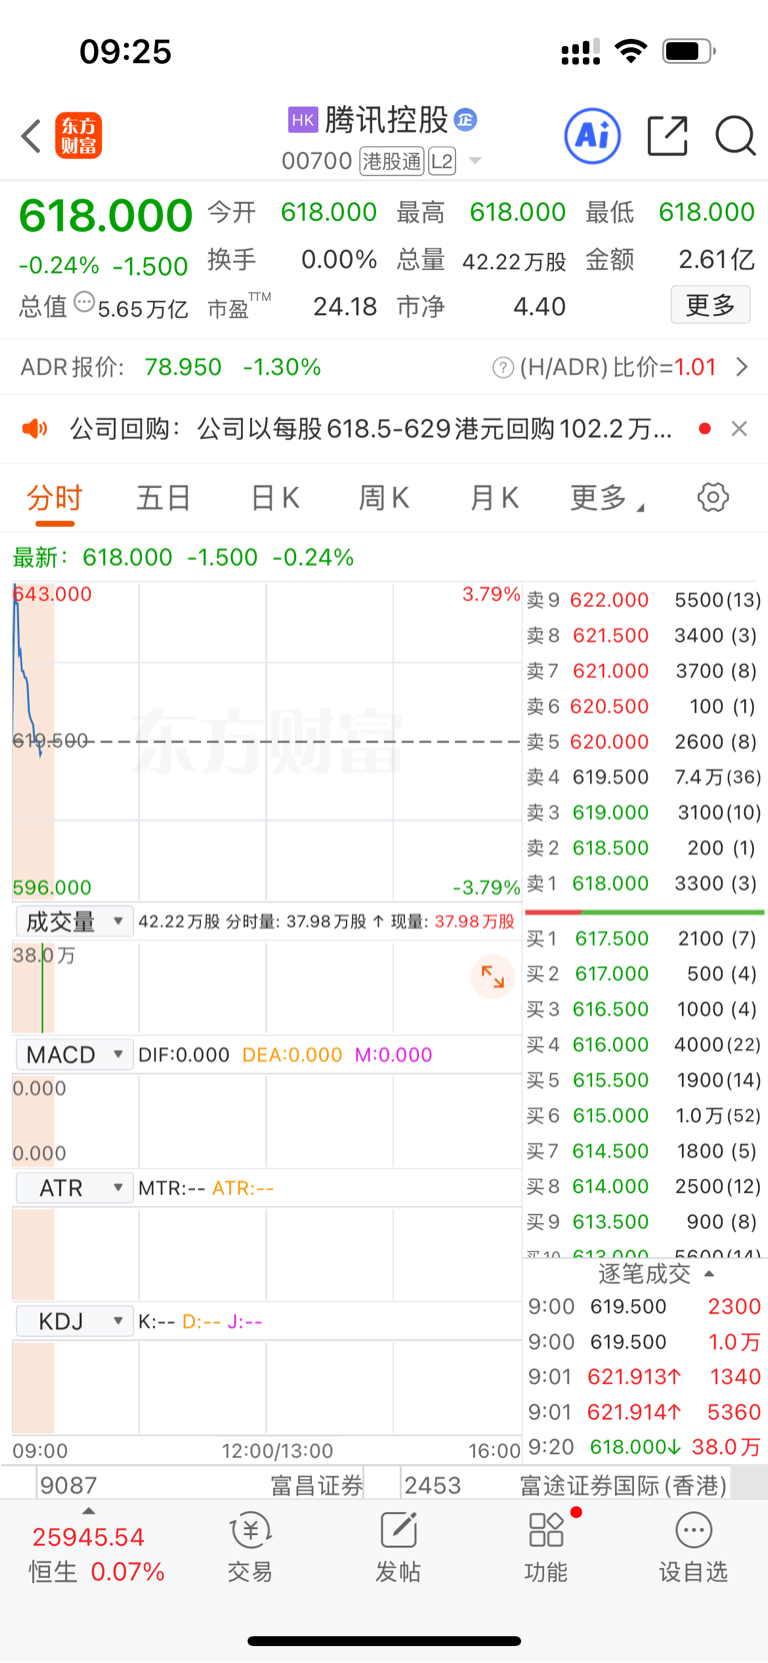Tap the 最新 618.000 chart header line
This screenshot has width=768, height=1663.
(x=183, y=557)
